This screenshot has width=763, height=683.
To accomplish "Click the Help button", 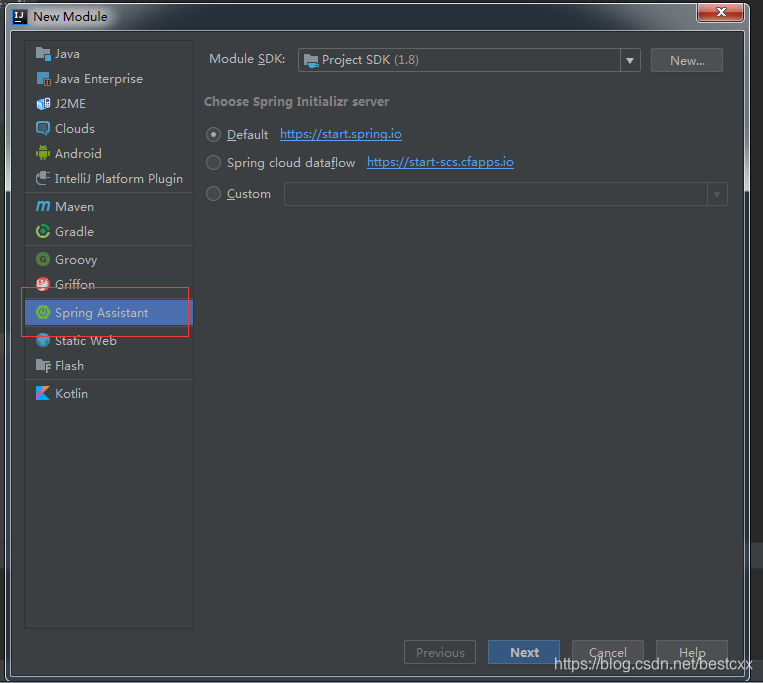I will 692,652.
